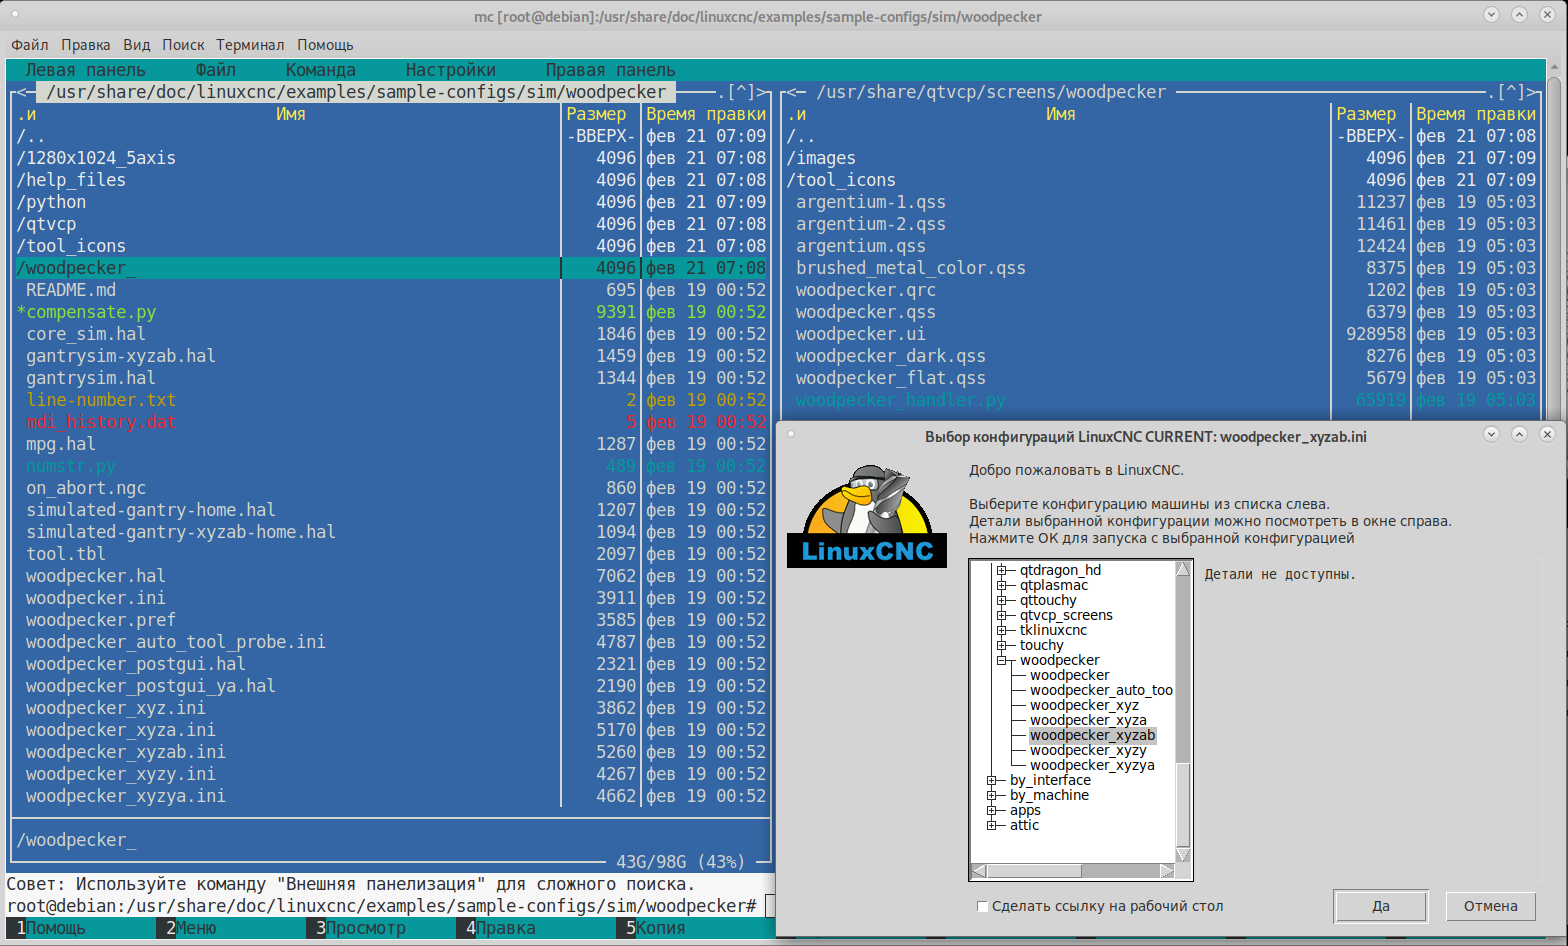Expand the apps tree node
1568x946 pixels.
tap(991, 810)
